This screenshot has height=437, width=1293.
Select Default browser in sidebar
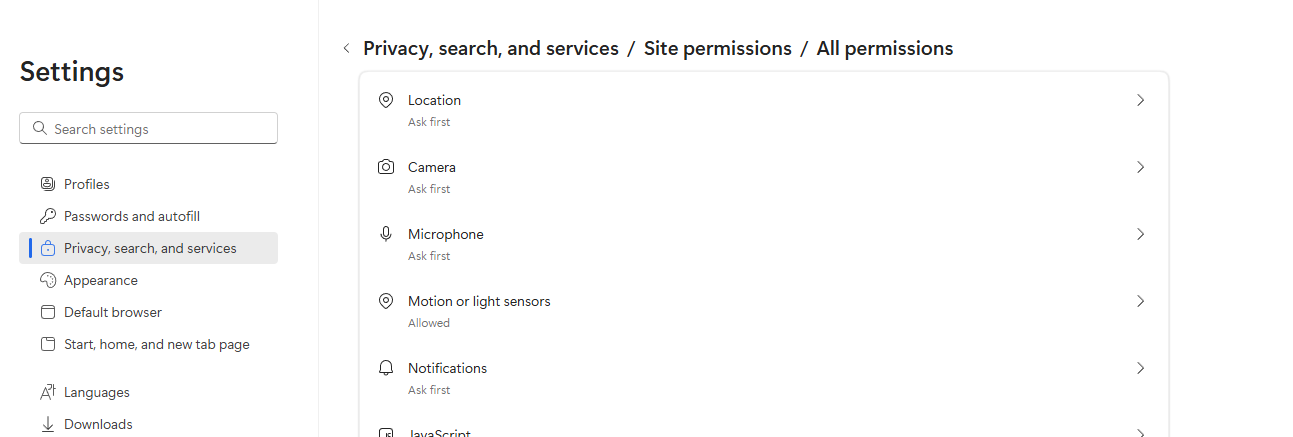coord(112,312)
